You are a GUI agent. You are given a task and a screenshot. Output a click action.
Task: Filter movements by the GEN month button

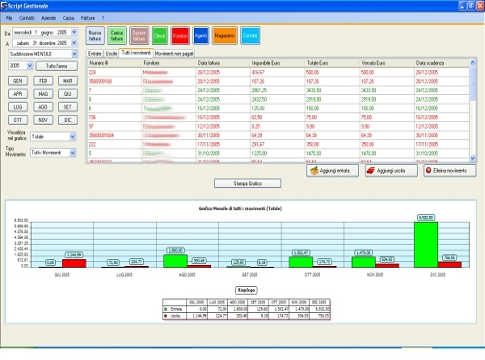point(18,81)
